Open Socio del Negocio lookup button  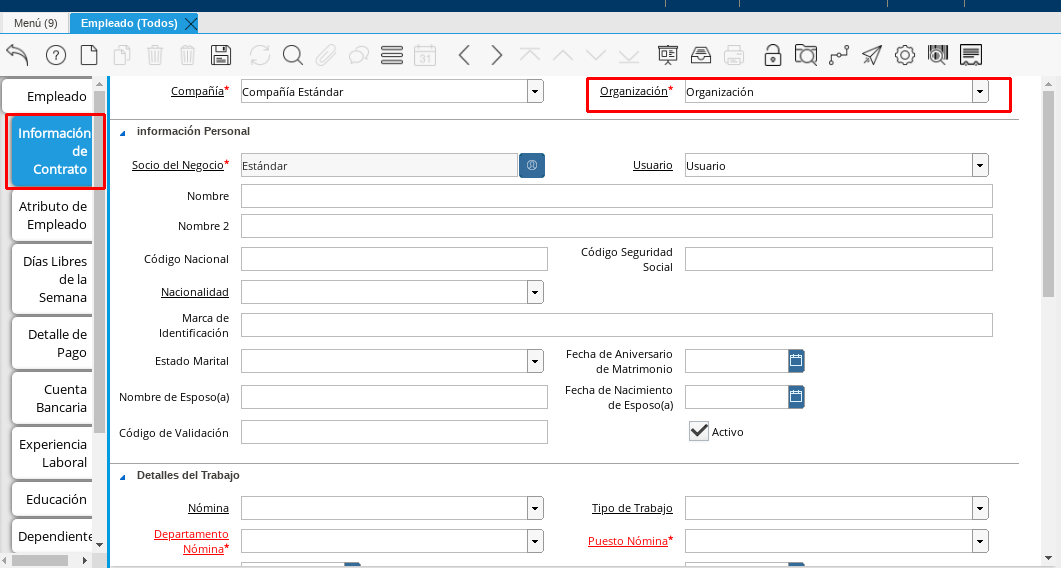pyautogui.click(x=532, y=166)
